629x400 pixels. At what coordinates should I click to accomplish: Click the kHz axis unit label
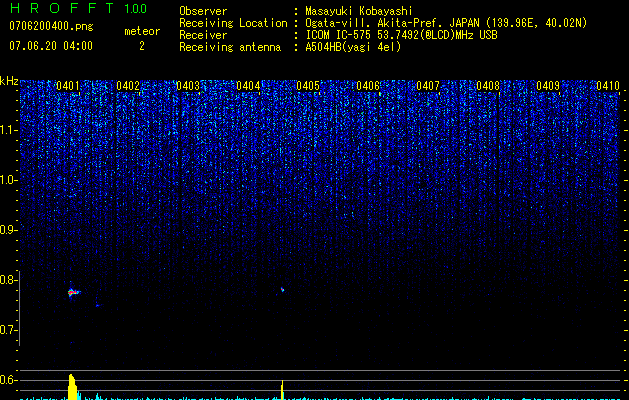click(x=9, y=81)
